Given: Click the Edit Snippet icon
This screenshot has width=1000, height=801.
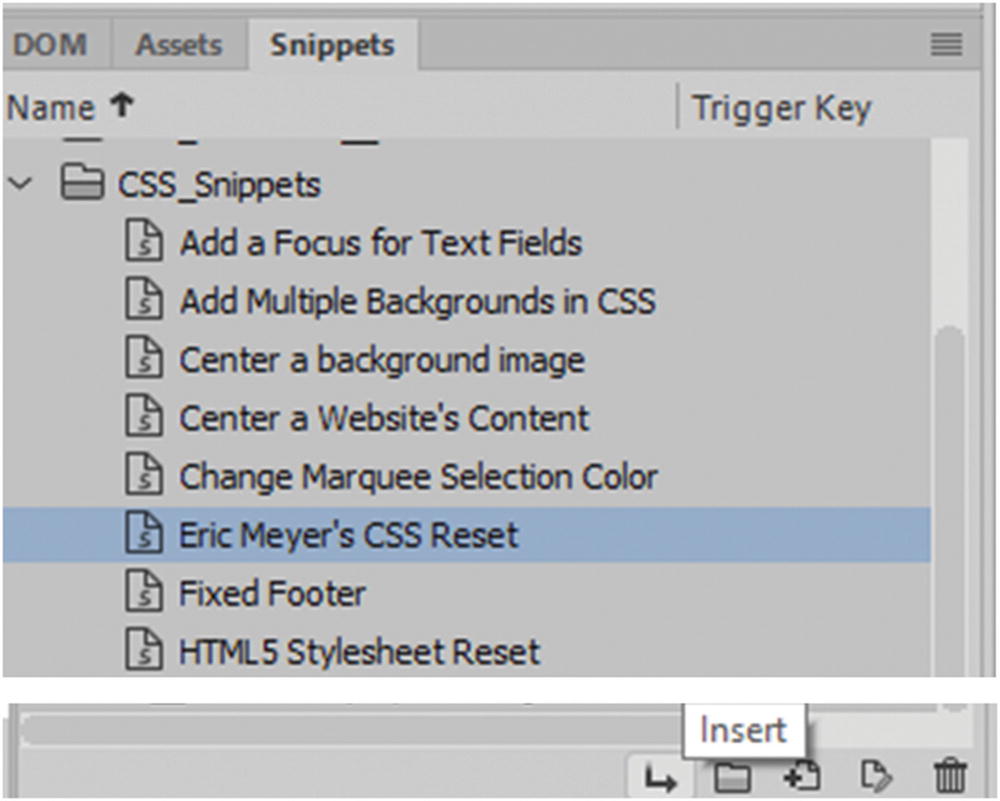Looking at the screenshot, I should (876, 778).
